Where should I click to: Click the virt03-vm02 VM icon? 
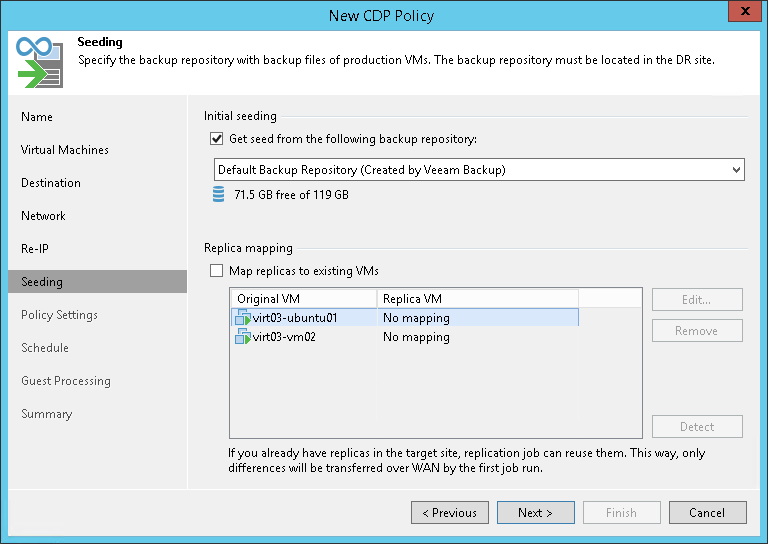(x=243, y=337)
